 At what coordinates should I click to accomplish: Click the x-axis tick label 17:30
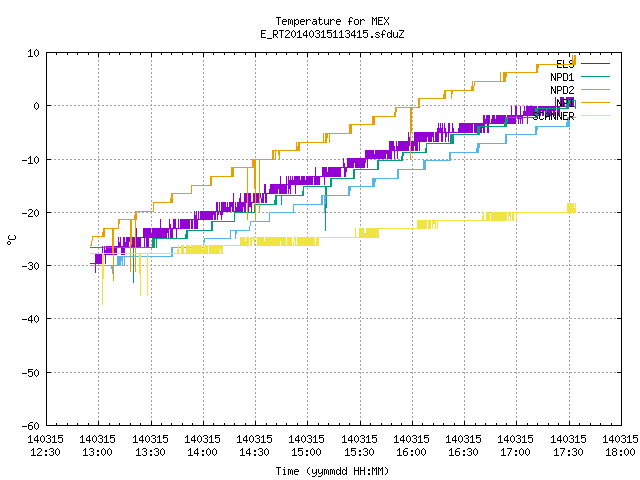tap(568, 452)
